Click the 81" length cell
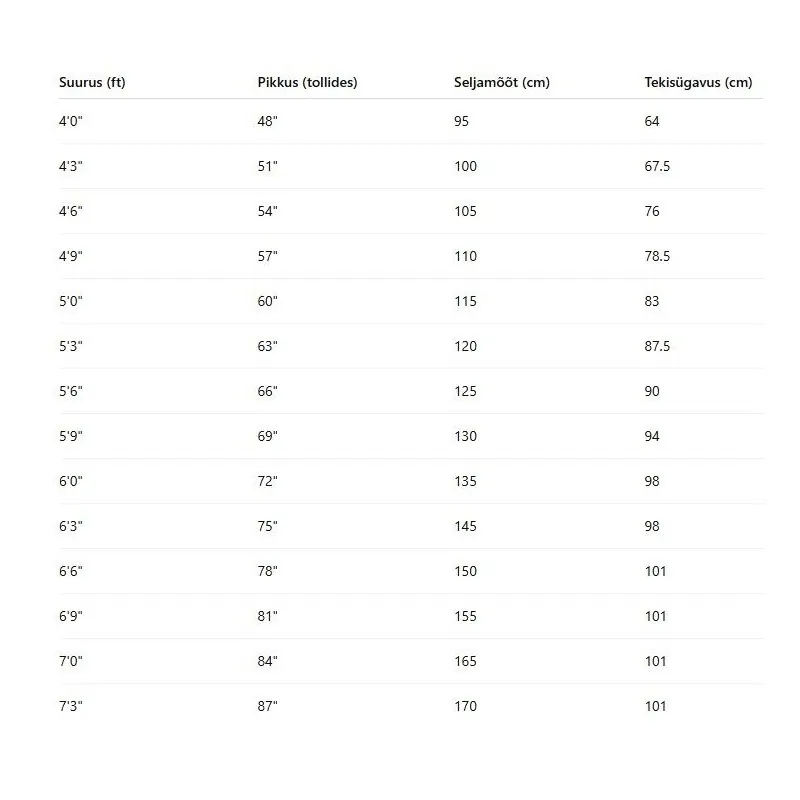This screenshot has height=800, width=800. [x=267, y=616]
